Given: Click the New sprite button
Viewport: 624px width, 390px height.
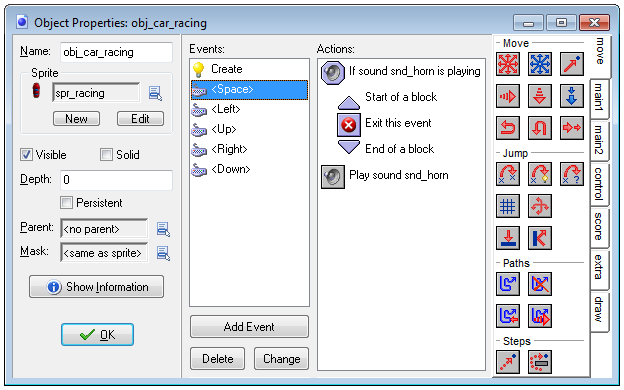Looking at the screenshot, I should point(76,119).
